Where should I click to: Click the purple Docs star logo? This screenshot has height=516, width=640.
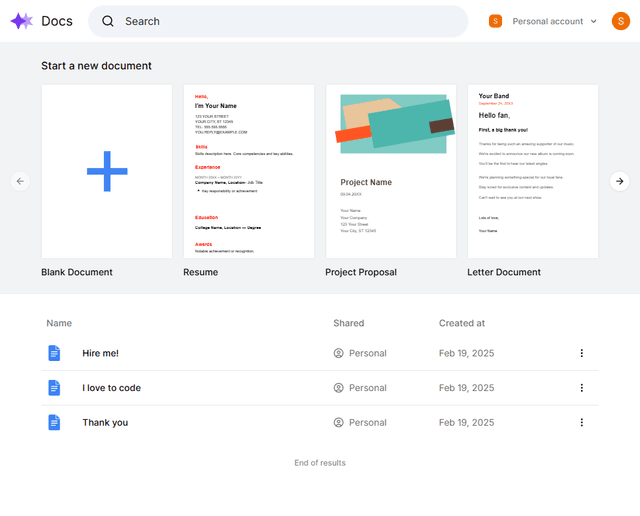click(x=21, y=21)
